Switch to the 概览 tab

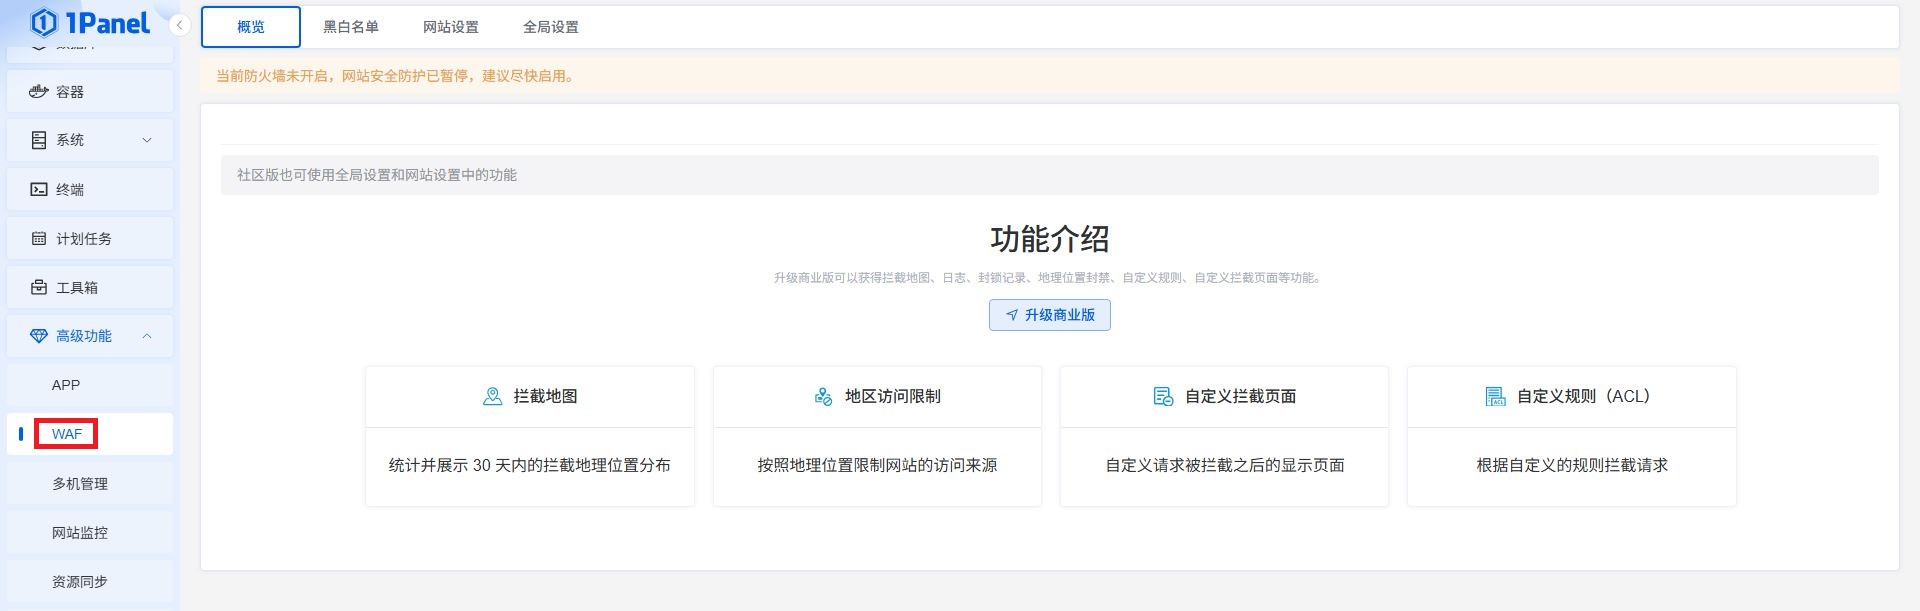coord(251,27)
